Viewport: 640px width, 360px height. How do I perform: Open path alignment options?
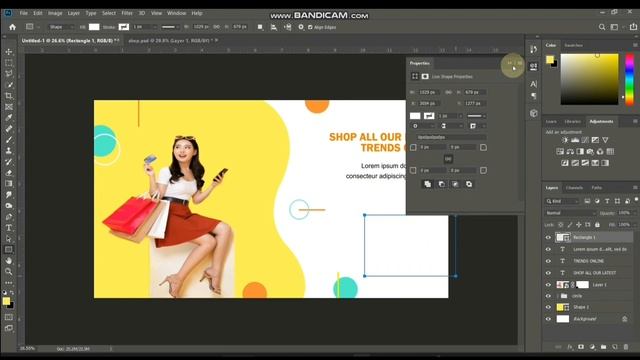point(274,27)
